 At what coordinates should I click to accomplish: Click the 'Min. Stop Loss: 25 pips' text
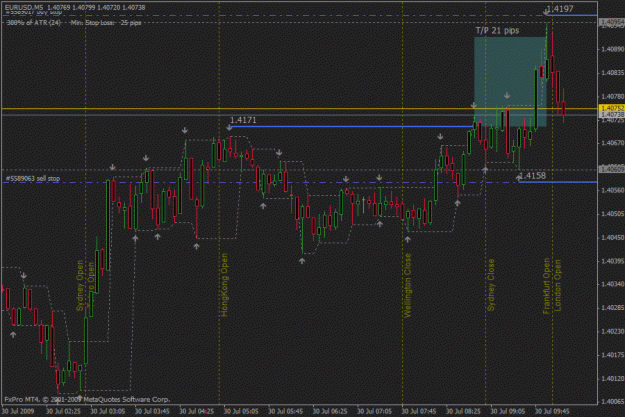click(x=105, y=23)
